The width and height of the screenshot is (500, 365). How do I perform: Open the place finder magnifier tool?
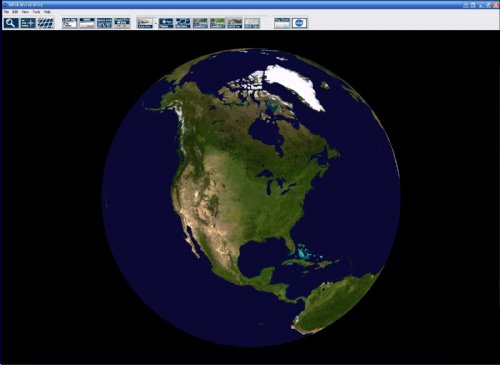[x=11, y=23]
